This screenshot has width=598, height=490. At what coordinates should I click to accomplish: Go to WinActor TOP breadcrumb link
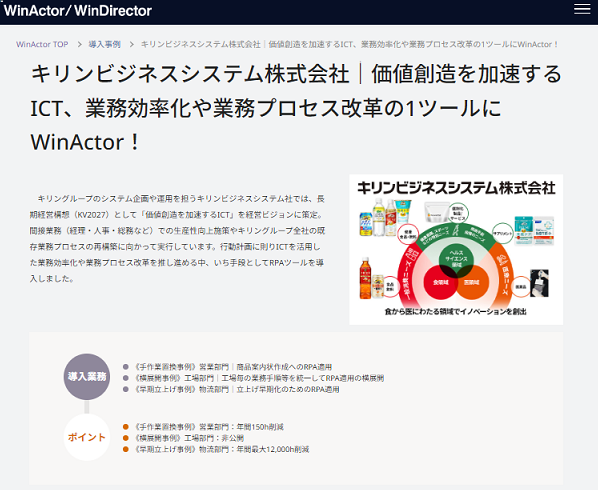tap(42, 44)
